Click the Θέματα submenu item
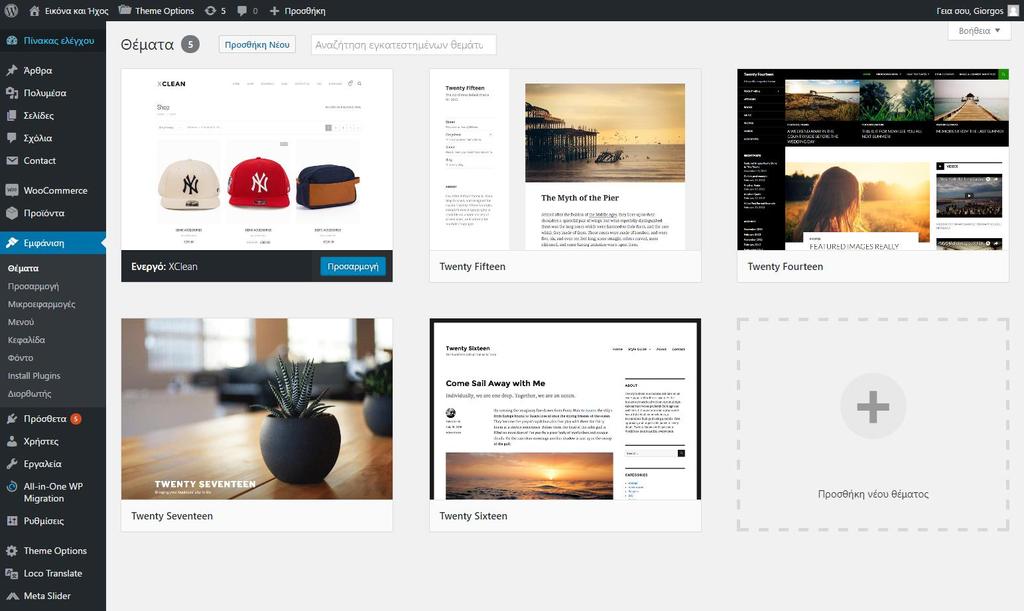 click(24, 268)
